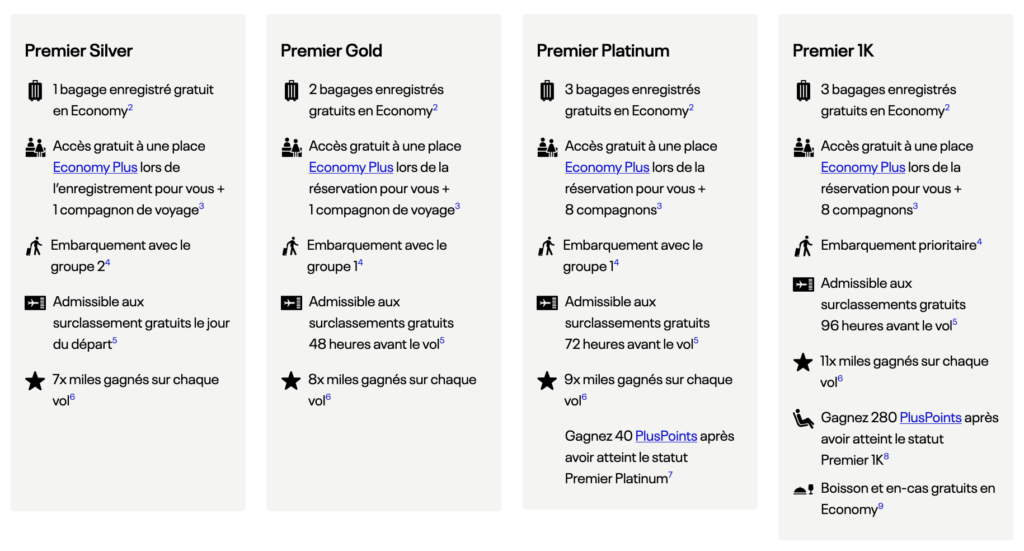This screenshot has height=551, width=1024.
Task: Click the star miles icon under Premier Silver
Action: click(x=35, y=381)
